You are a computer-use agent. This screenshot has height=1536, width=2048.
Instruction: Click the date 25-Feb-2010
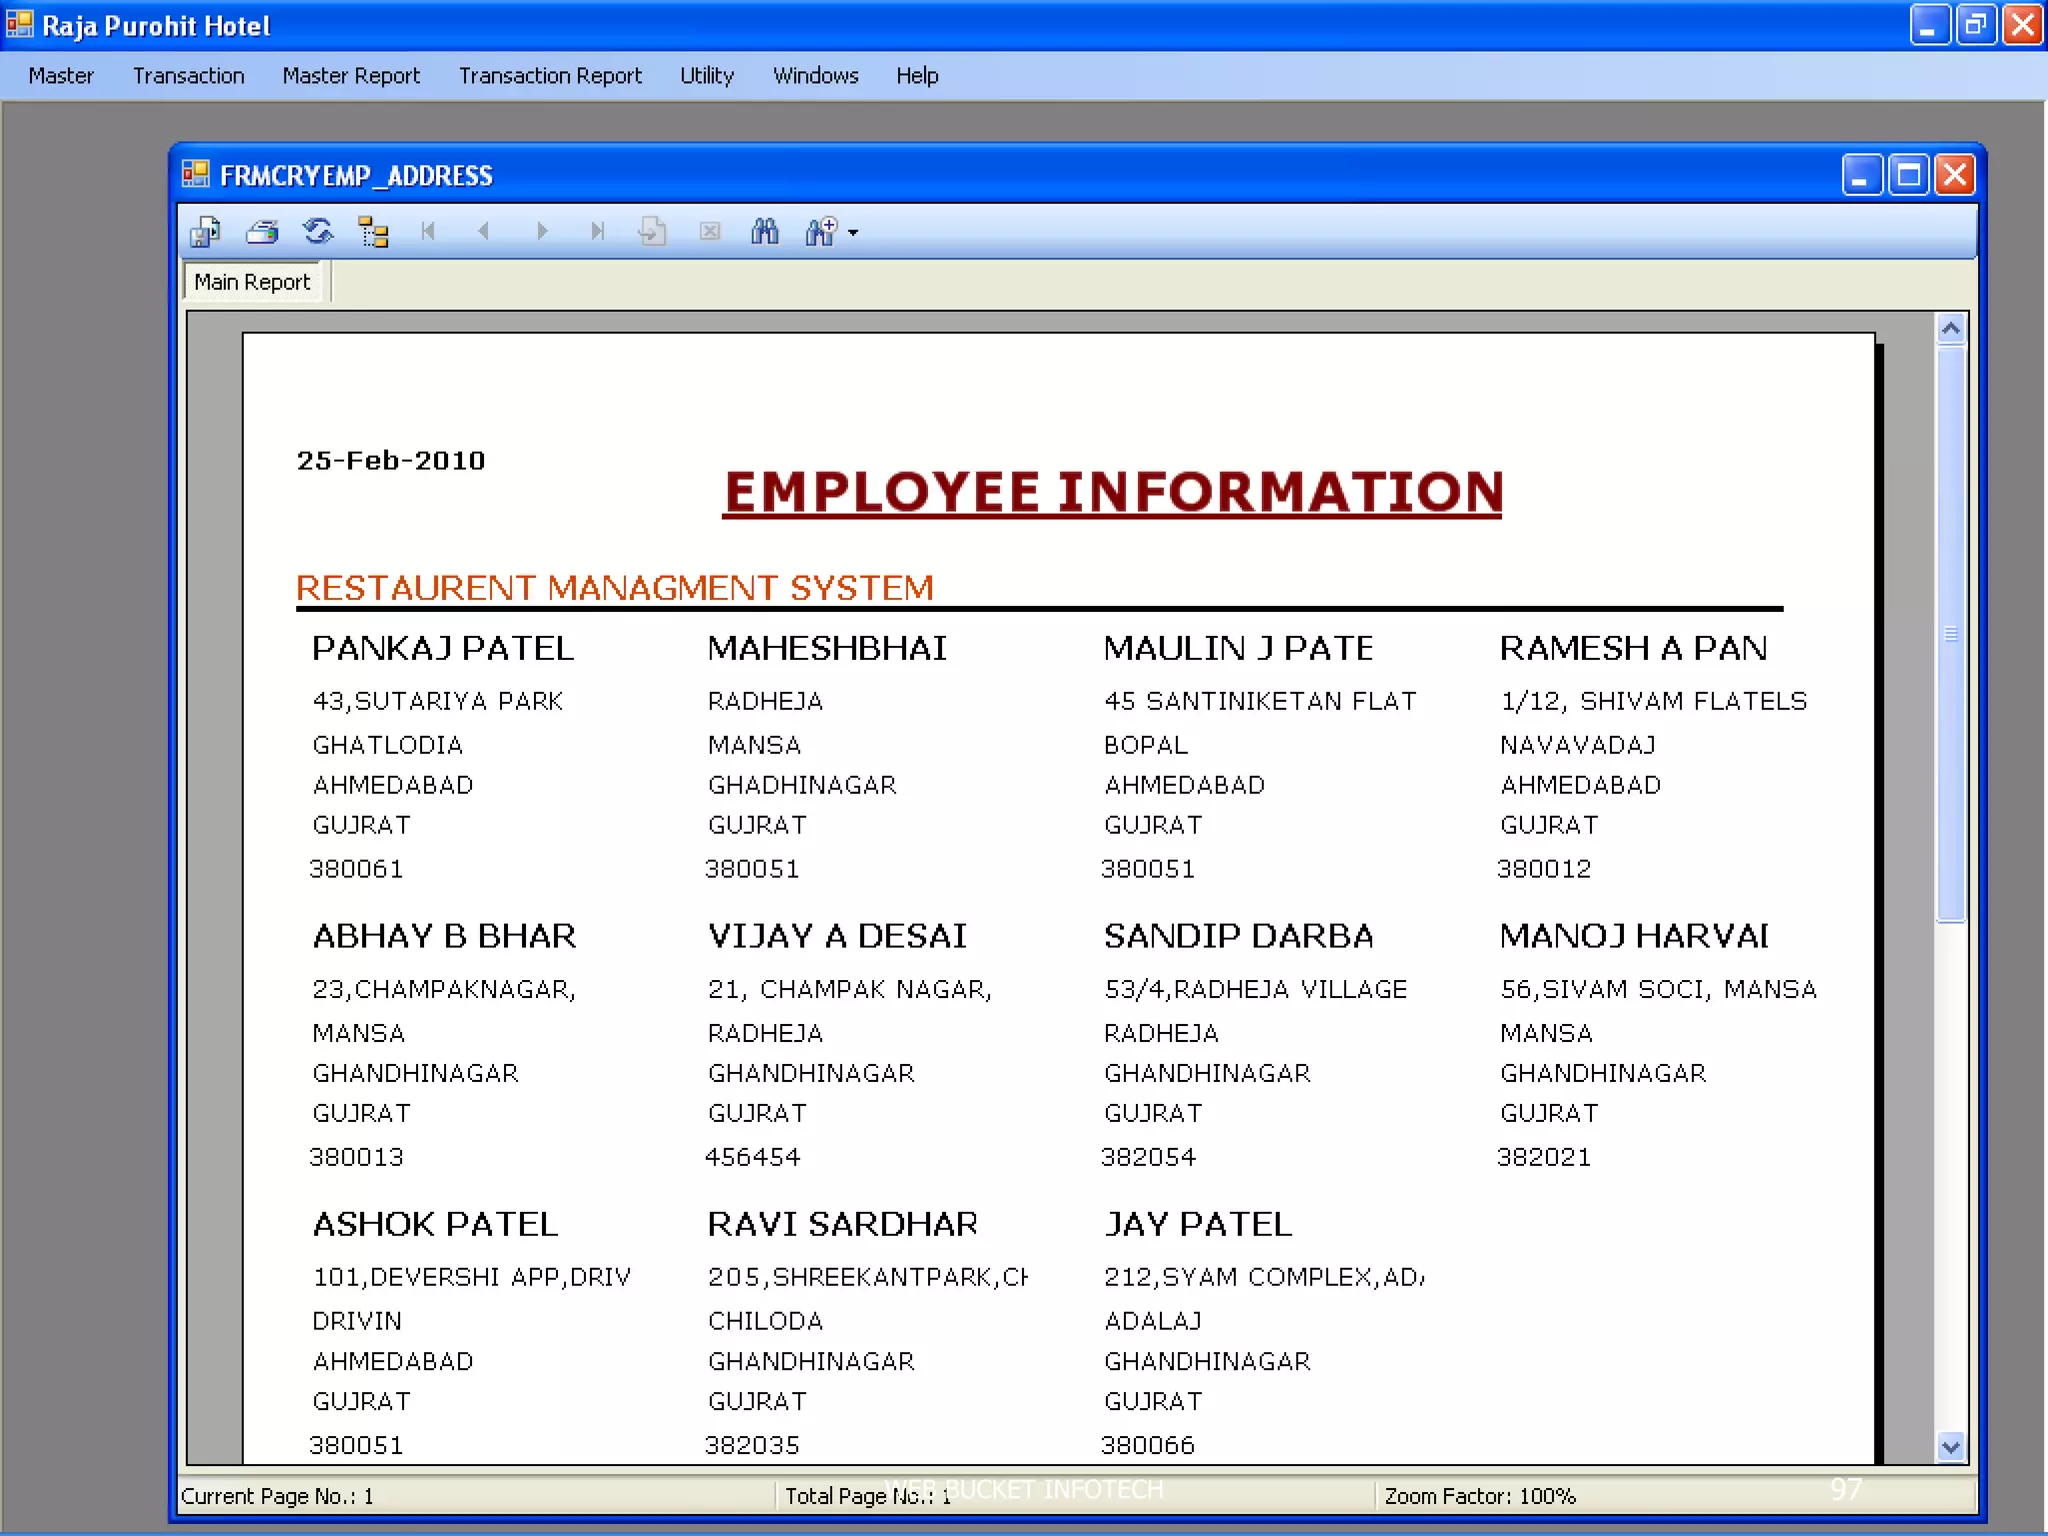click(391, 460)
